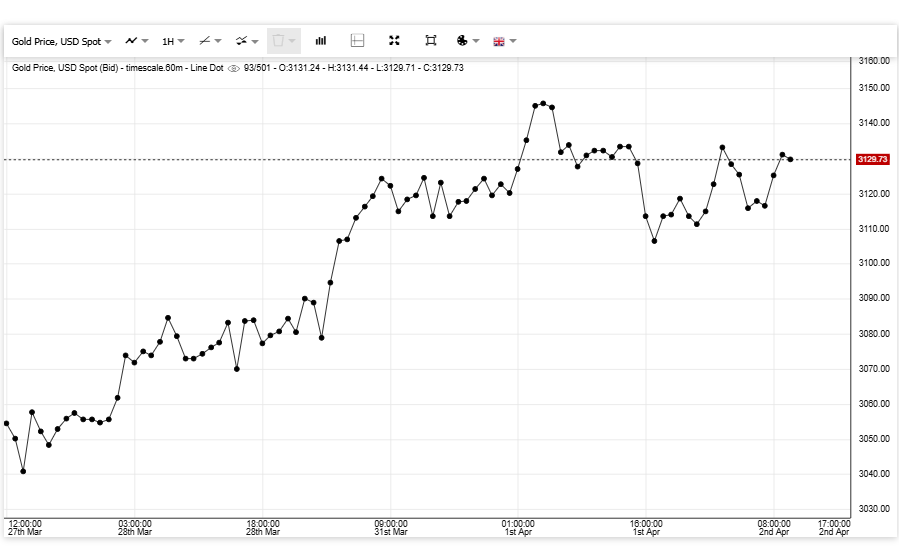Open the UK flag language selector

(x=499, y=41)
